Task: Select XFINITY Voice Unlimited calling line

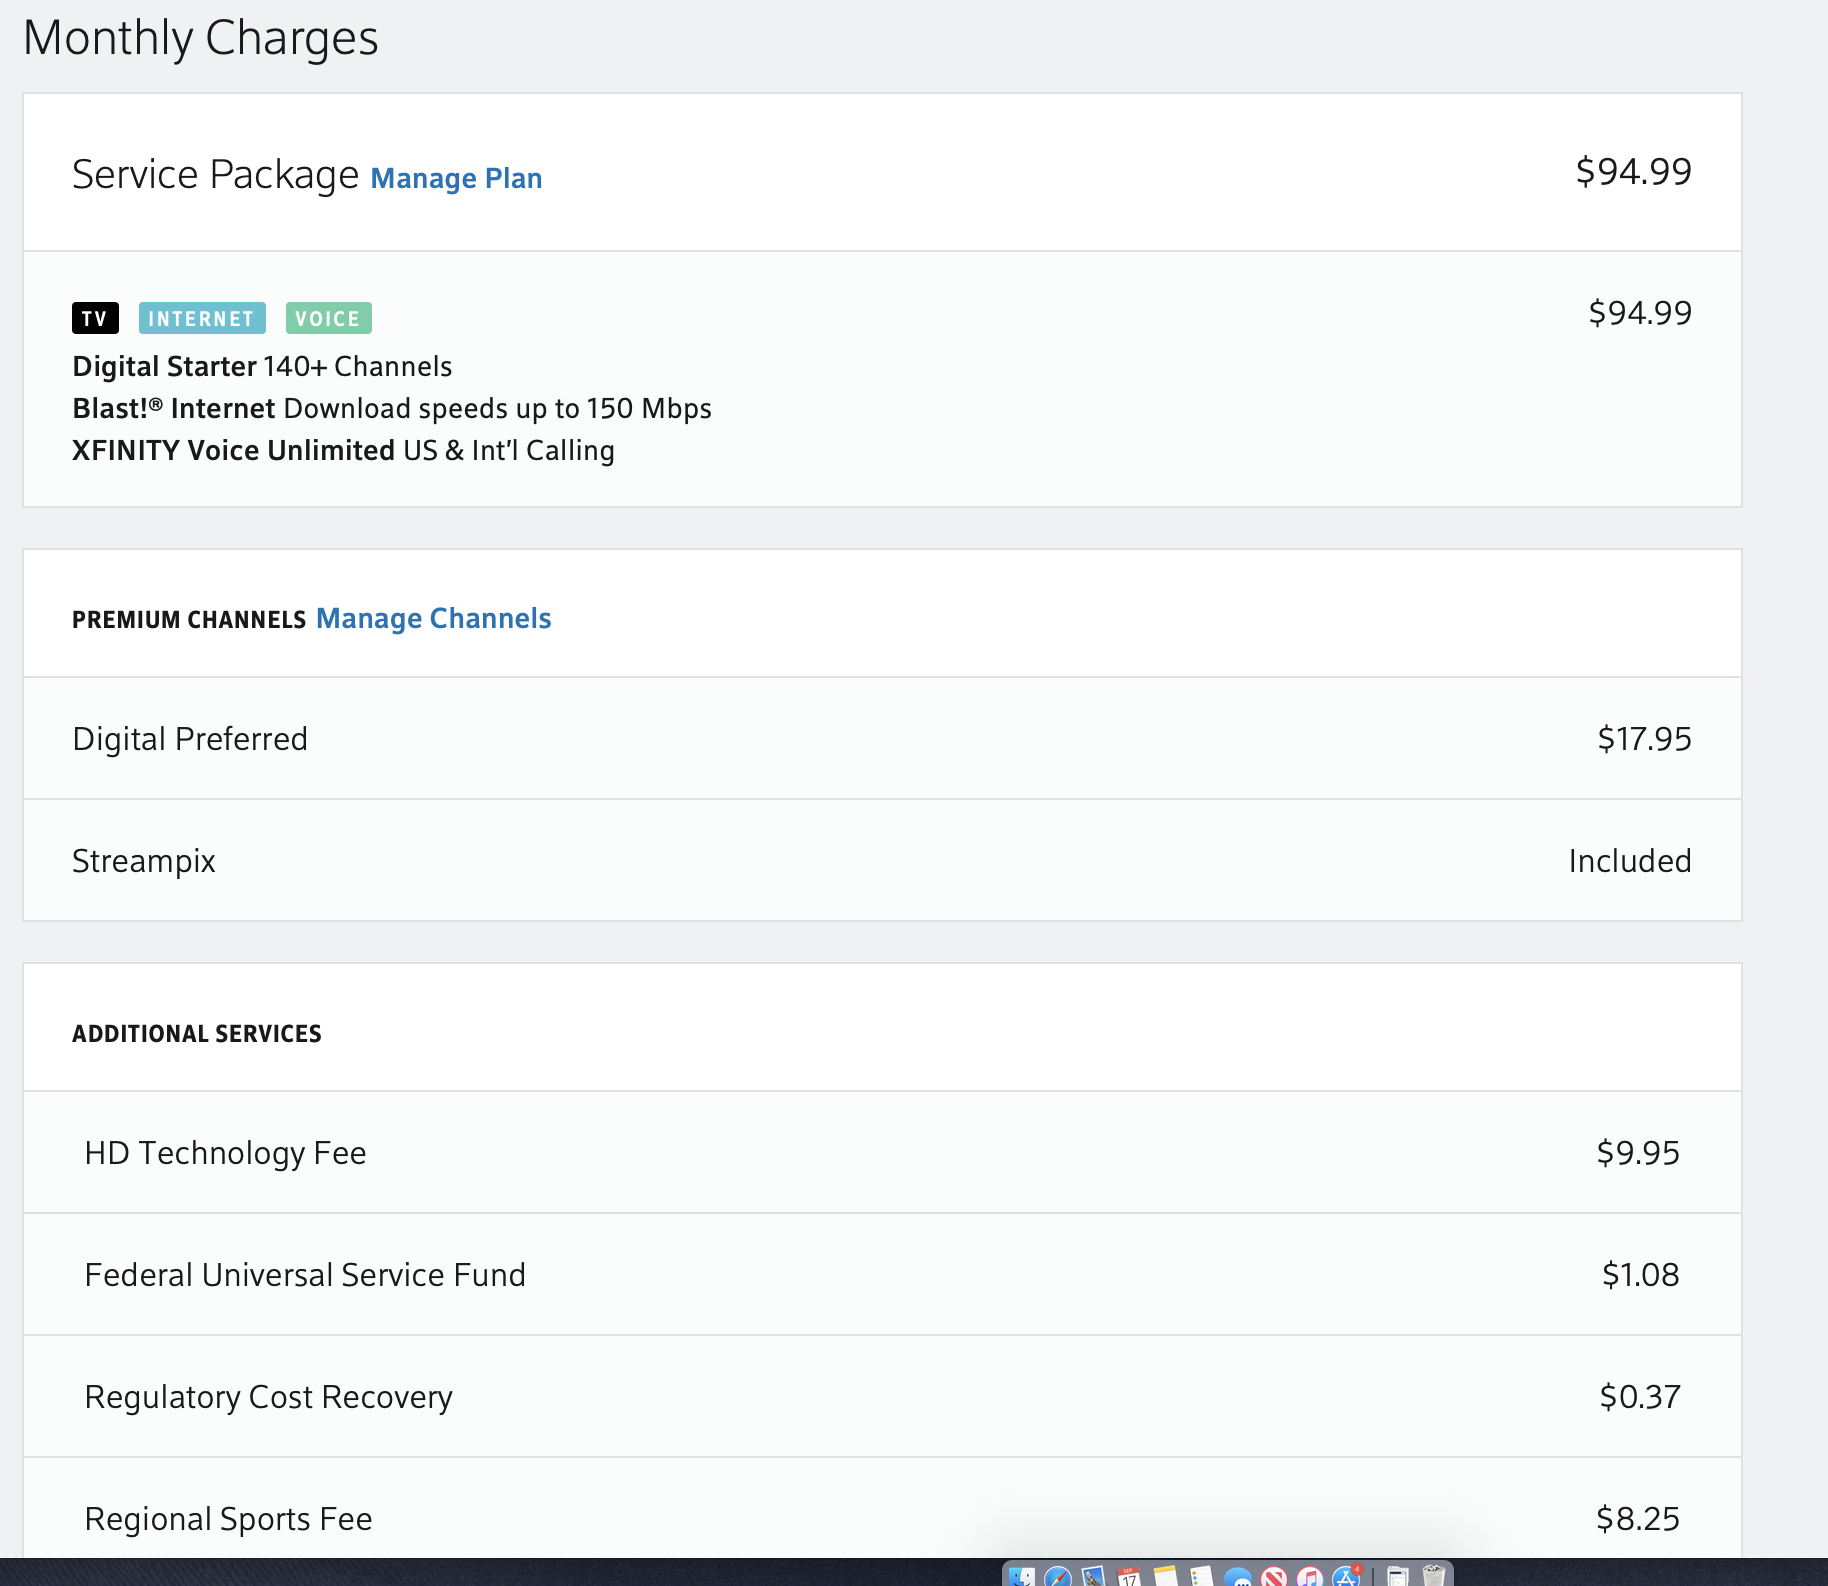Action: [x=343, y=450]
